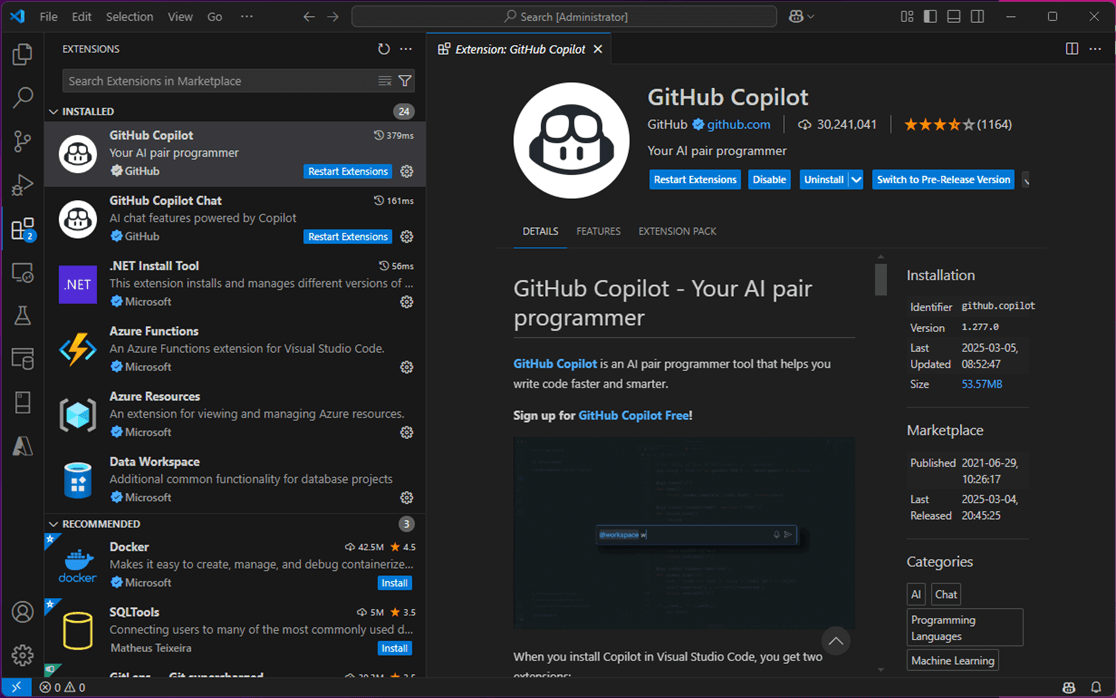Open manage gear for .NET Install Tool

(x=406, y=302)
